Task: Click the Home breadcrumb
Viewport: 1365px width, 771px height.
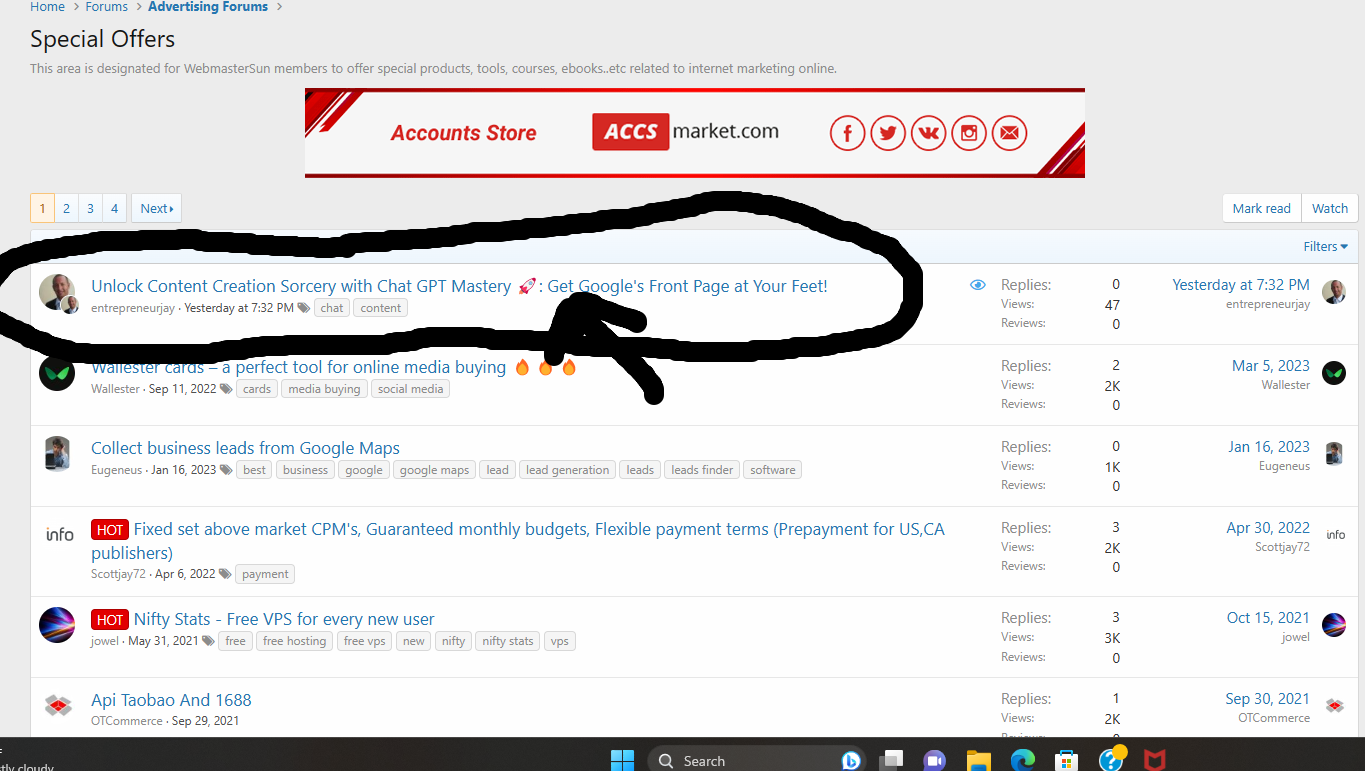Action: coord(47,7)
